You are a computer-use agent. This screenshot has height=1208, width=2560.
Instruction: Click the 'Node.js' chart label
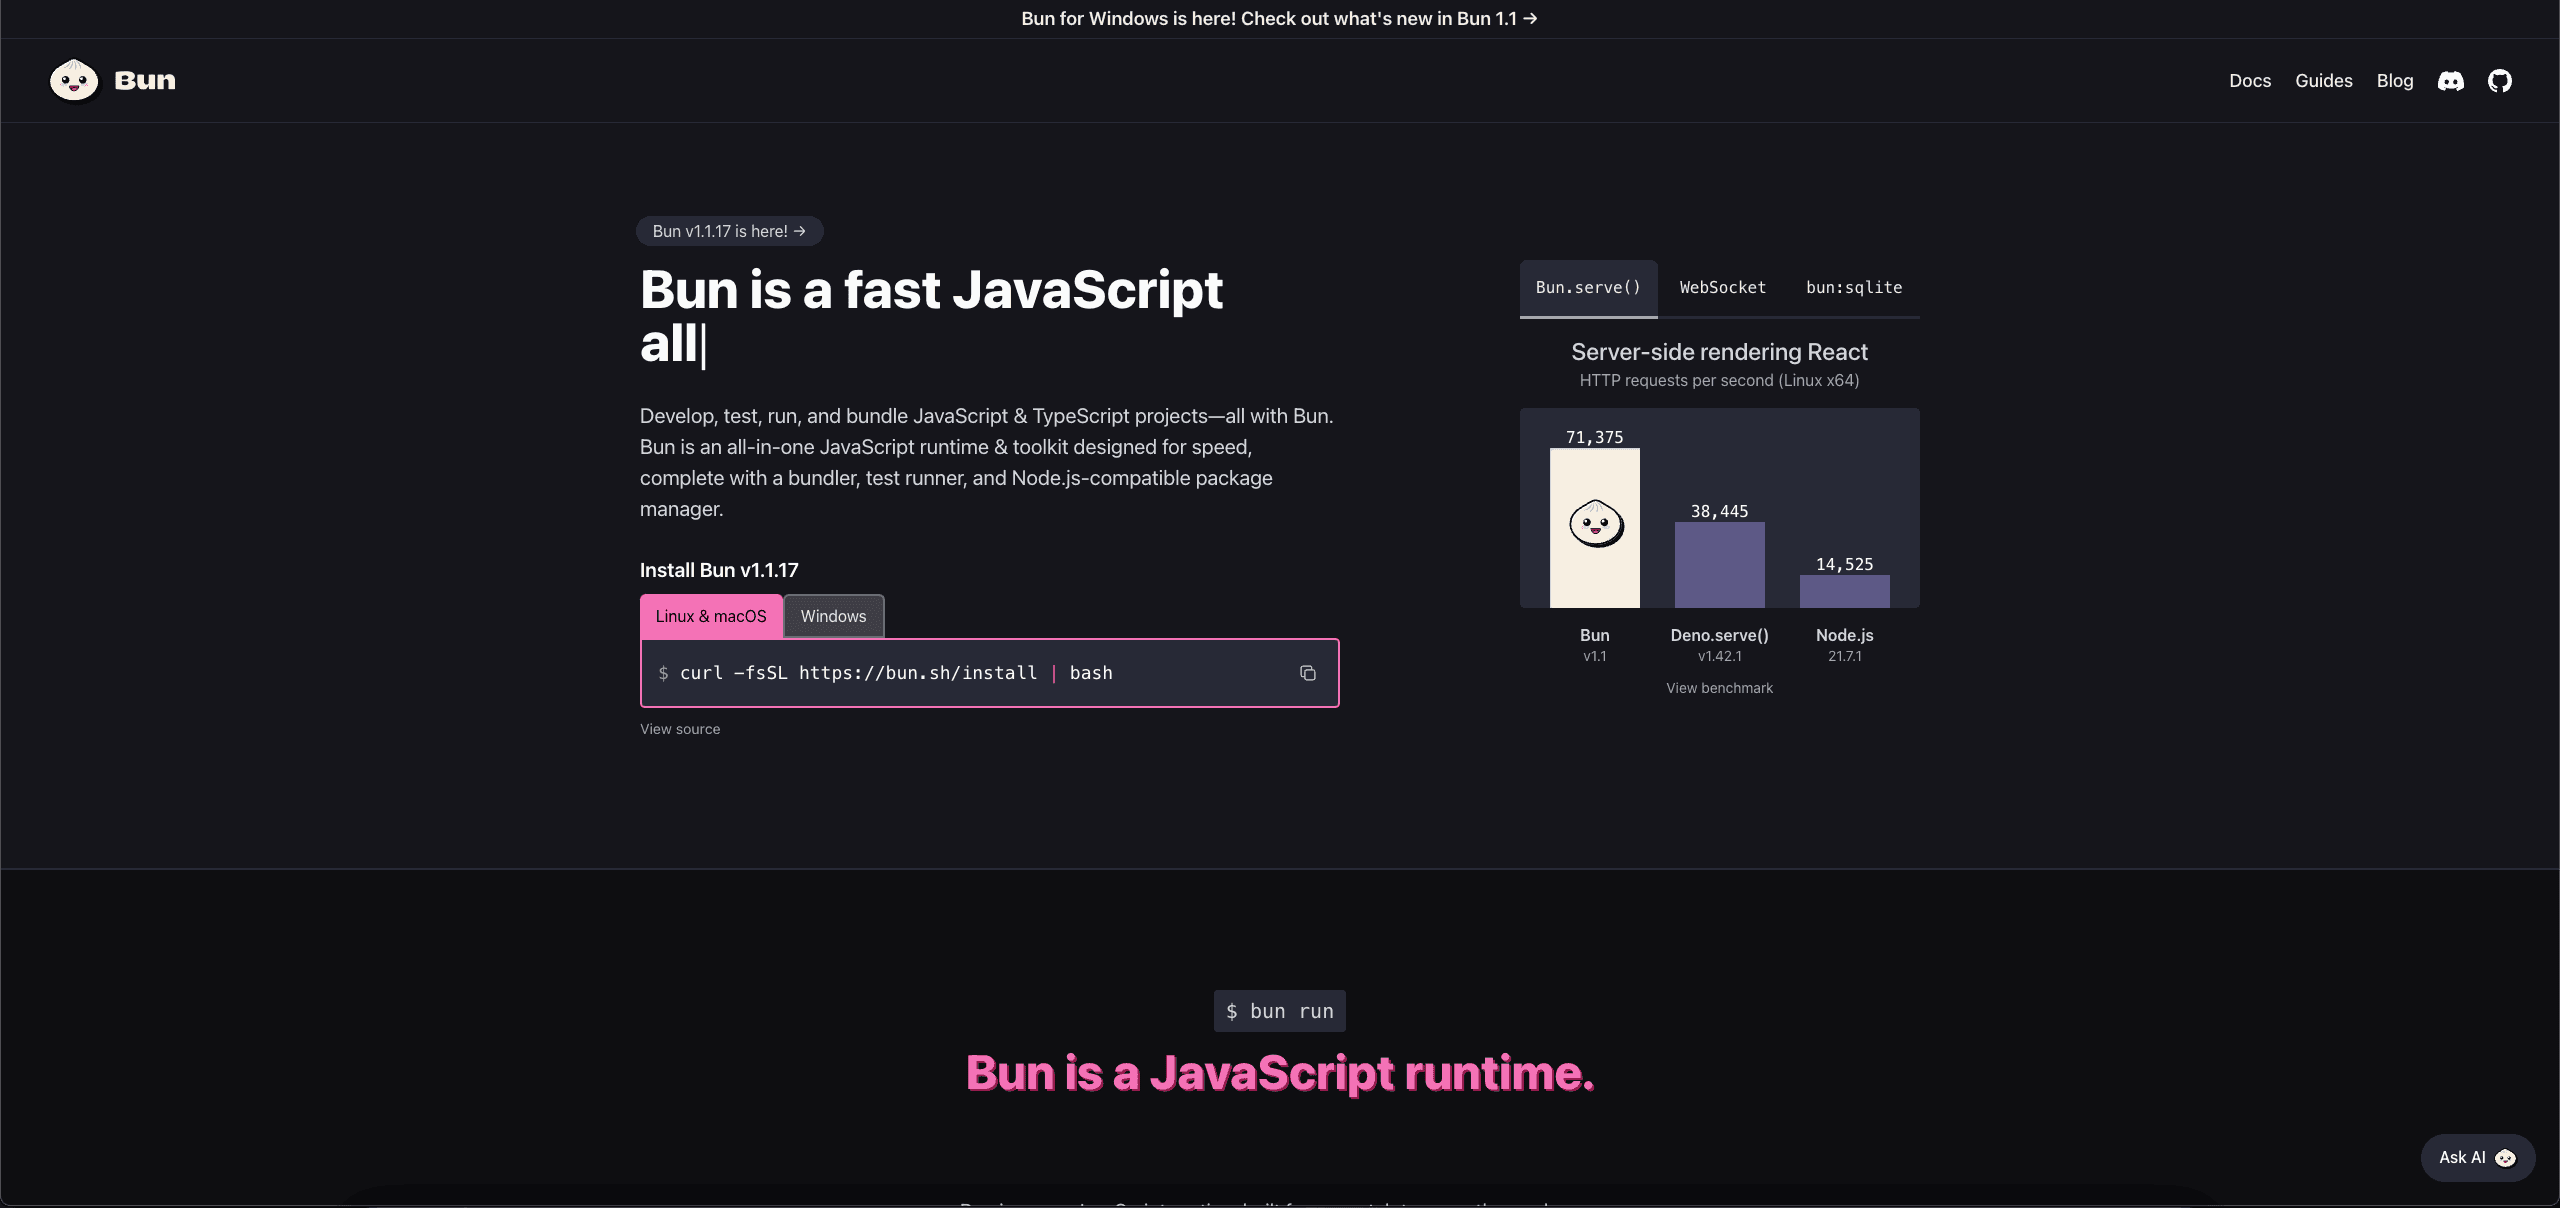click(x=1845, y=635)
